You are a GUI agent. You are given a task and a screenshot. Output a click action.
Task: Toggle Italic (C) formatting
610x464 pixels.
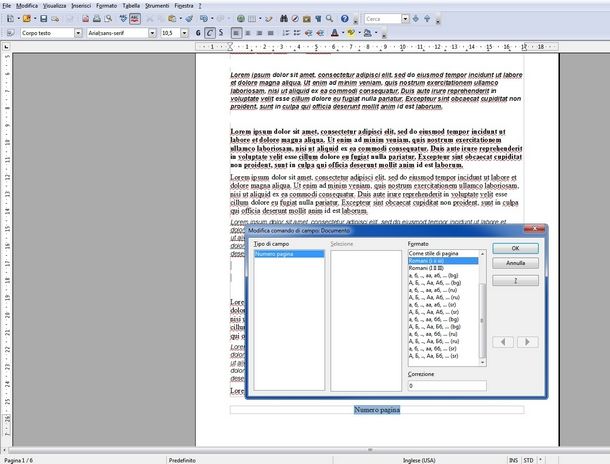tap(210, 33)
